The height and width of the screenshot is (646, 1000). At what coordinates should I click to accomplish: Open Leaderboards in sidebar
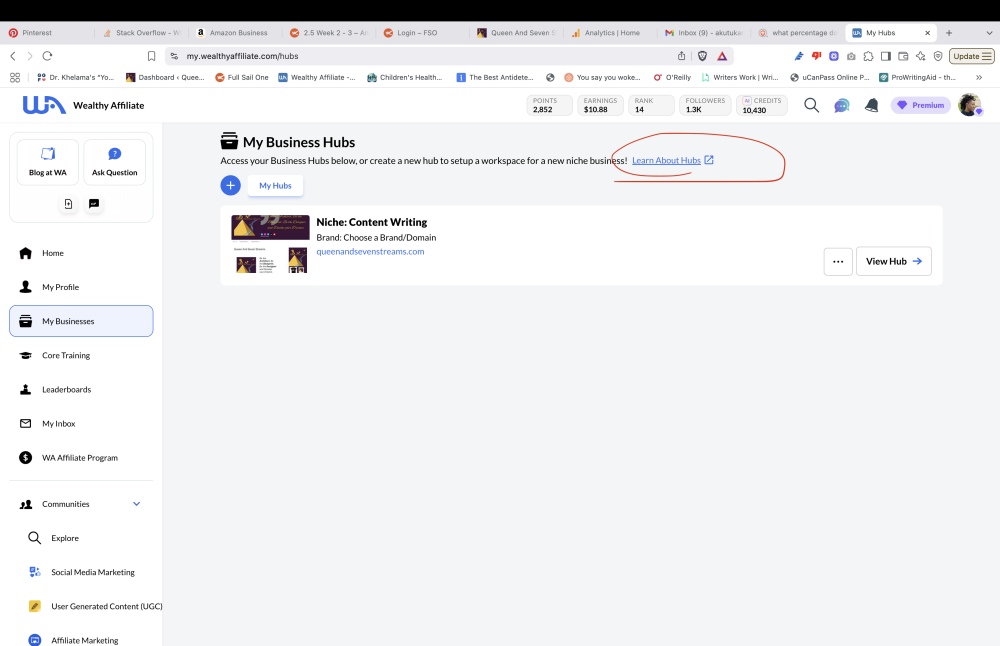click(x=81, y=390)
